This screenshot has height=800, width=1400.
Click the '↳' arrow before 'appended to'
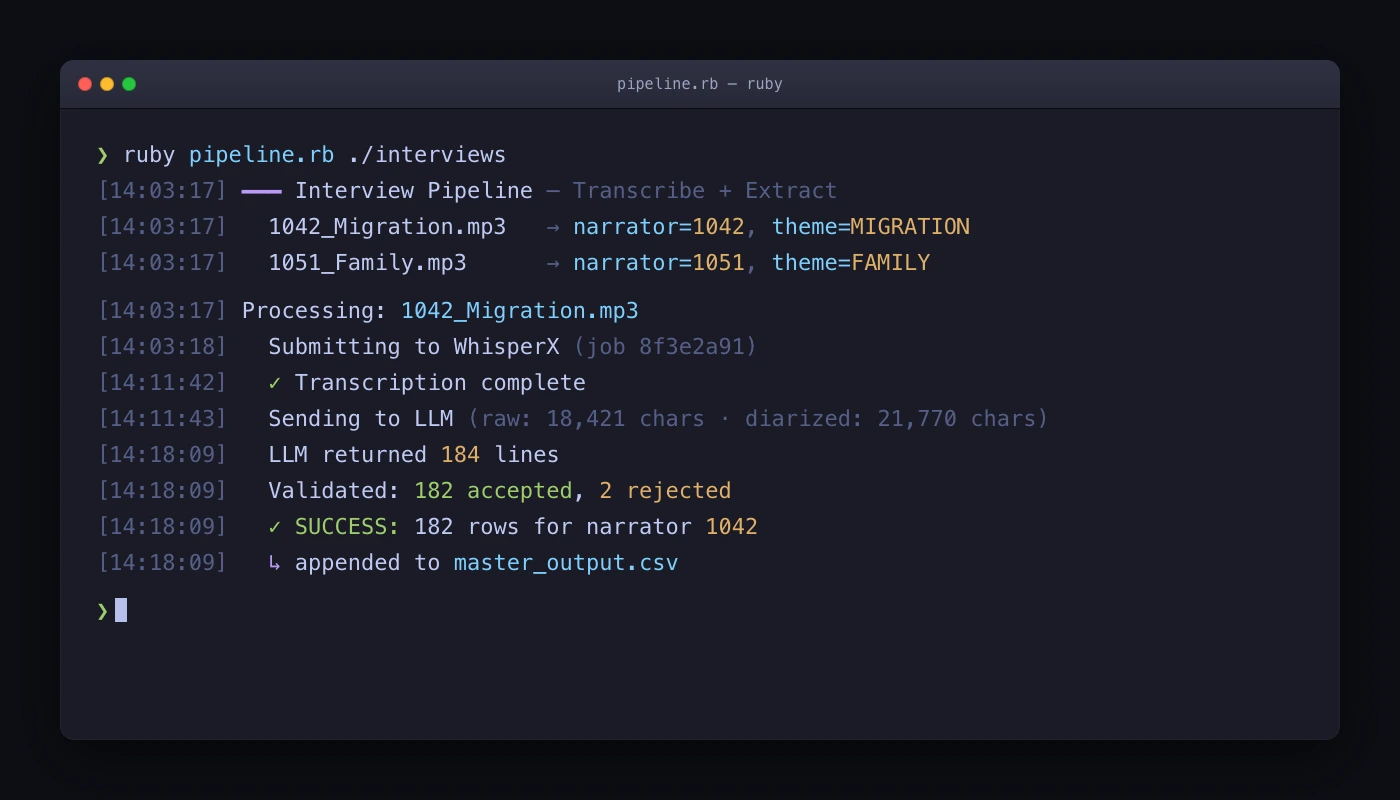point(275,563)
